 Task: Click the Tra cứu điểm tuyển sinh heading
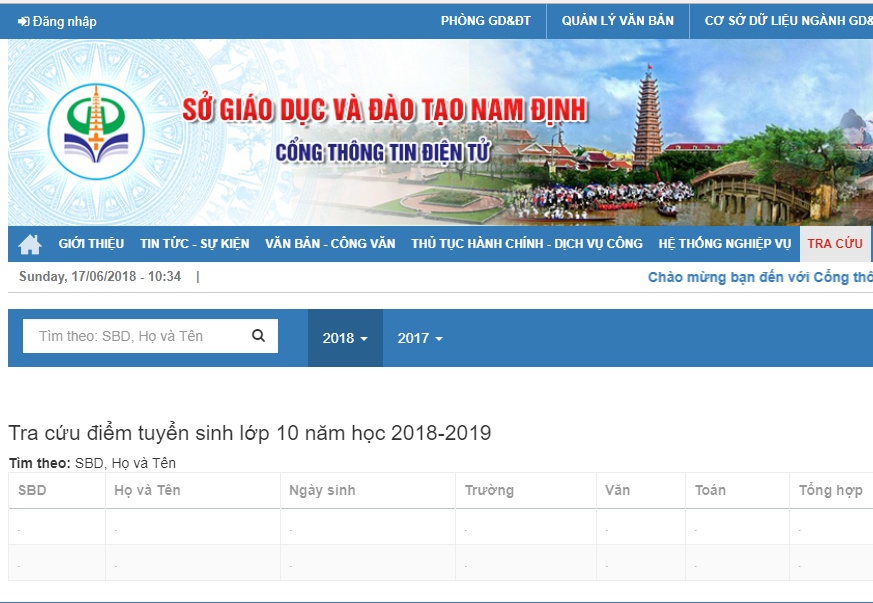pyautogui.click(x=250, y=433)
